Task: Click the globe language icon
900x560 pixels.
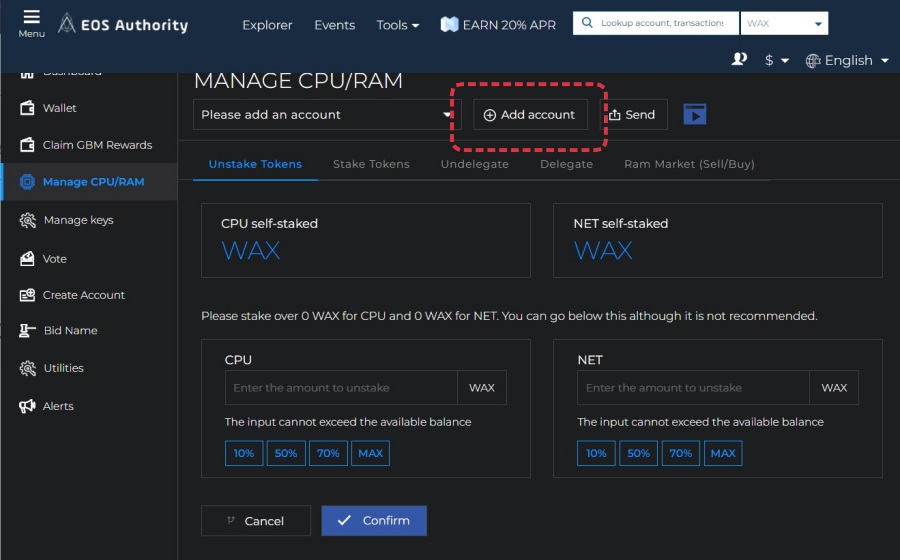Action: pos(813,60)
